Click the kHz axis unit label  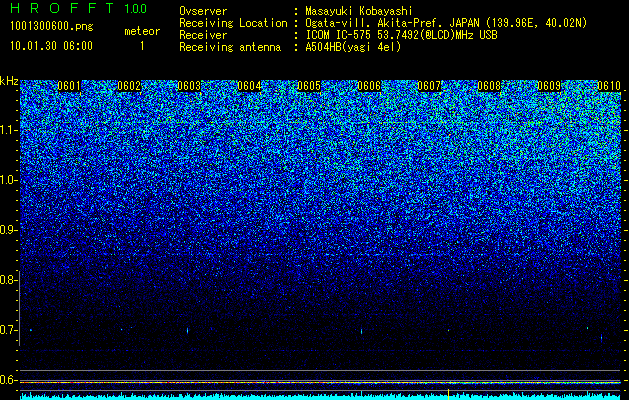pos(9,81)
